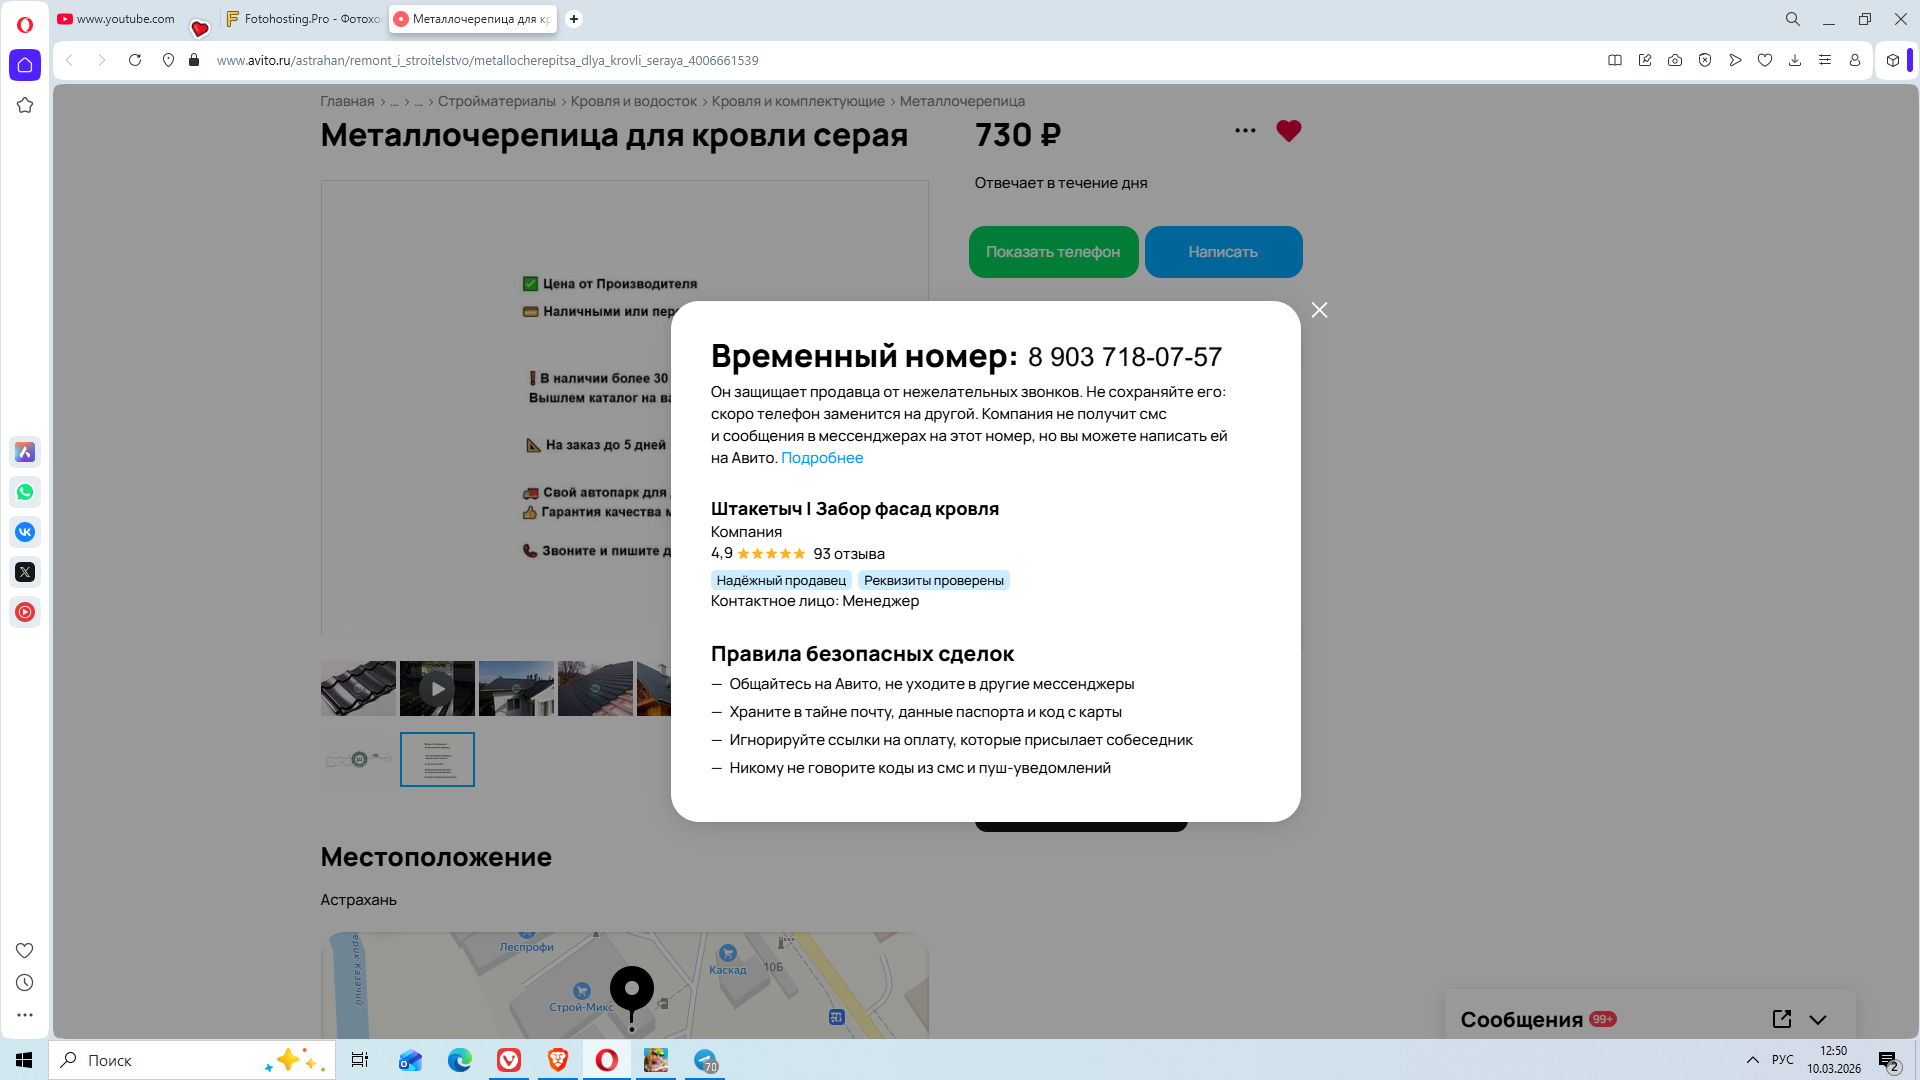Switch to Fotohosting.Pro tab

[303, 19]
